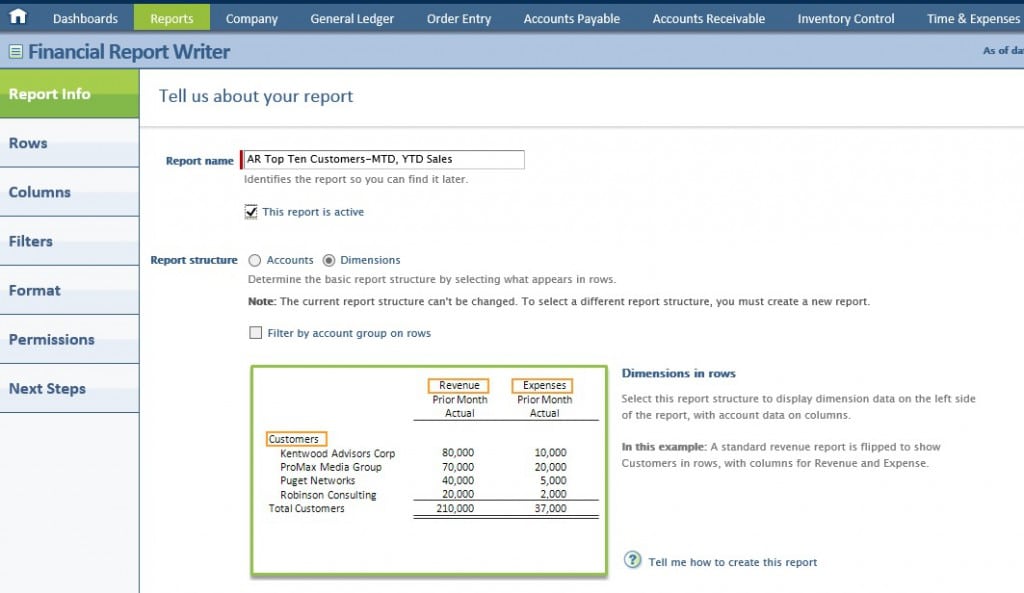1024x593 pixels.
Task: Enable 'Filter by account group on rows'
Action: coord(256,333)
